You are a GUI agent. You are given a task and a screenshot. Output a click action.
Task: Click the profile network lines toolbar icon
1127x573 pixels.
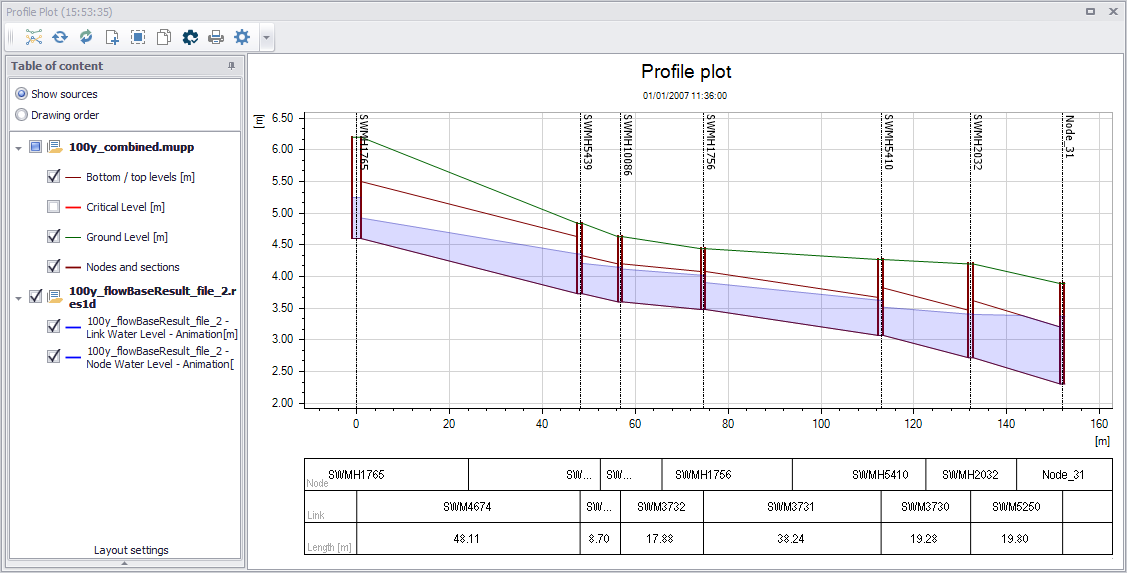[34, 37]
